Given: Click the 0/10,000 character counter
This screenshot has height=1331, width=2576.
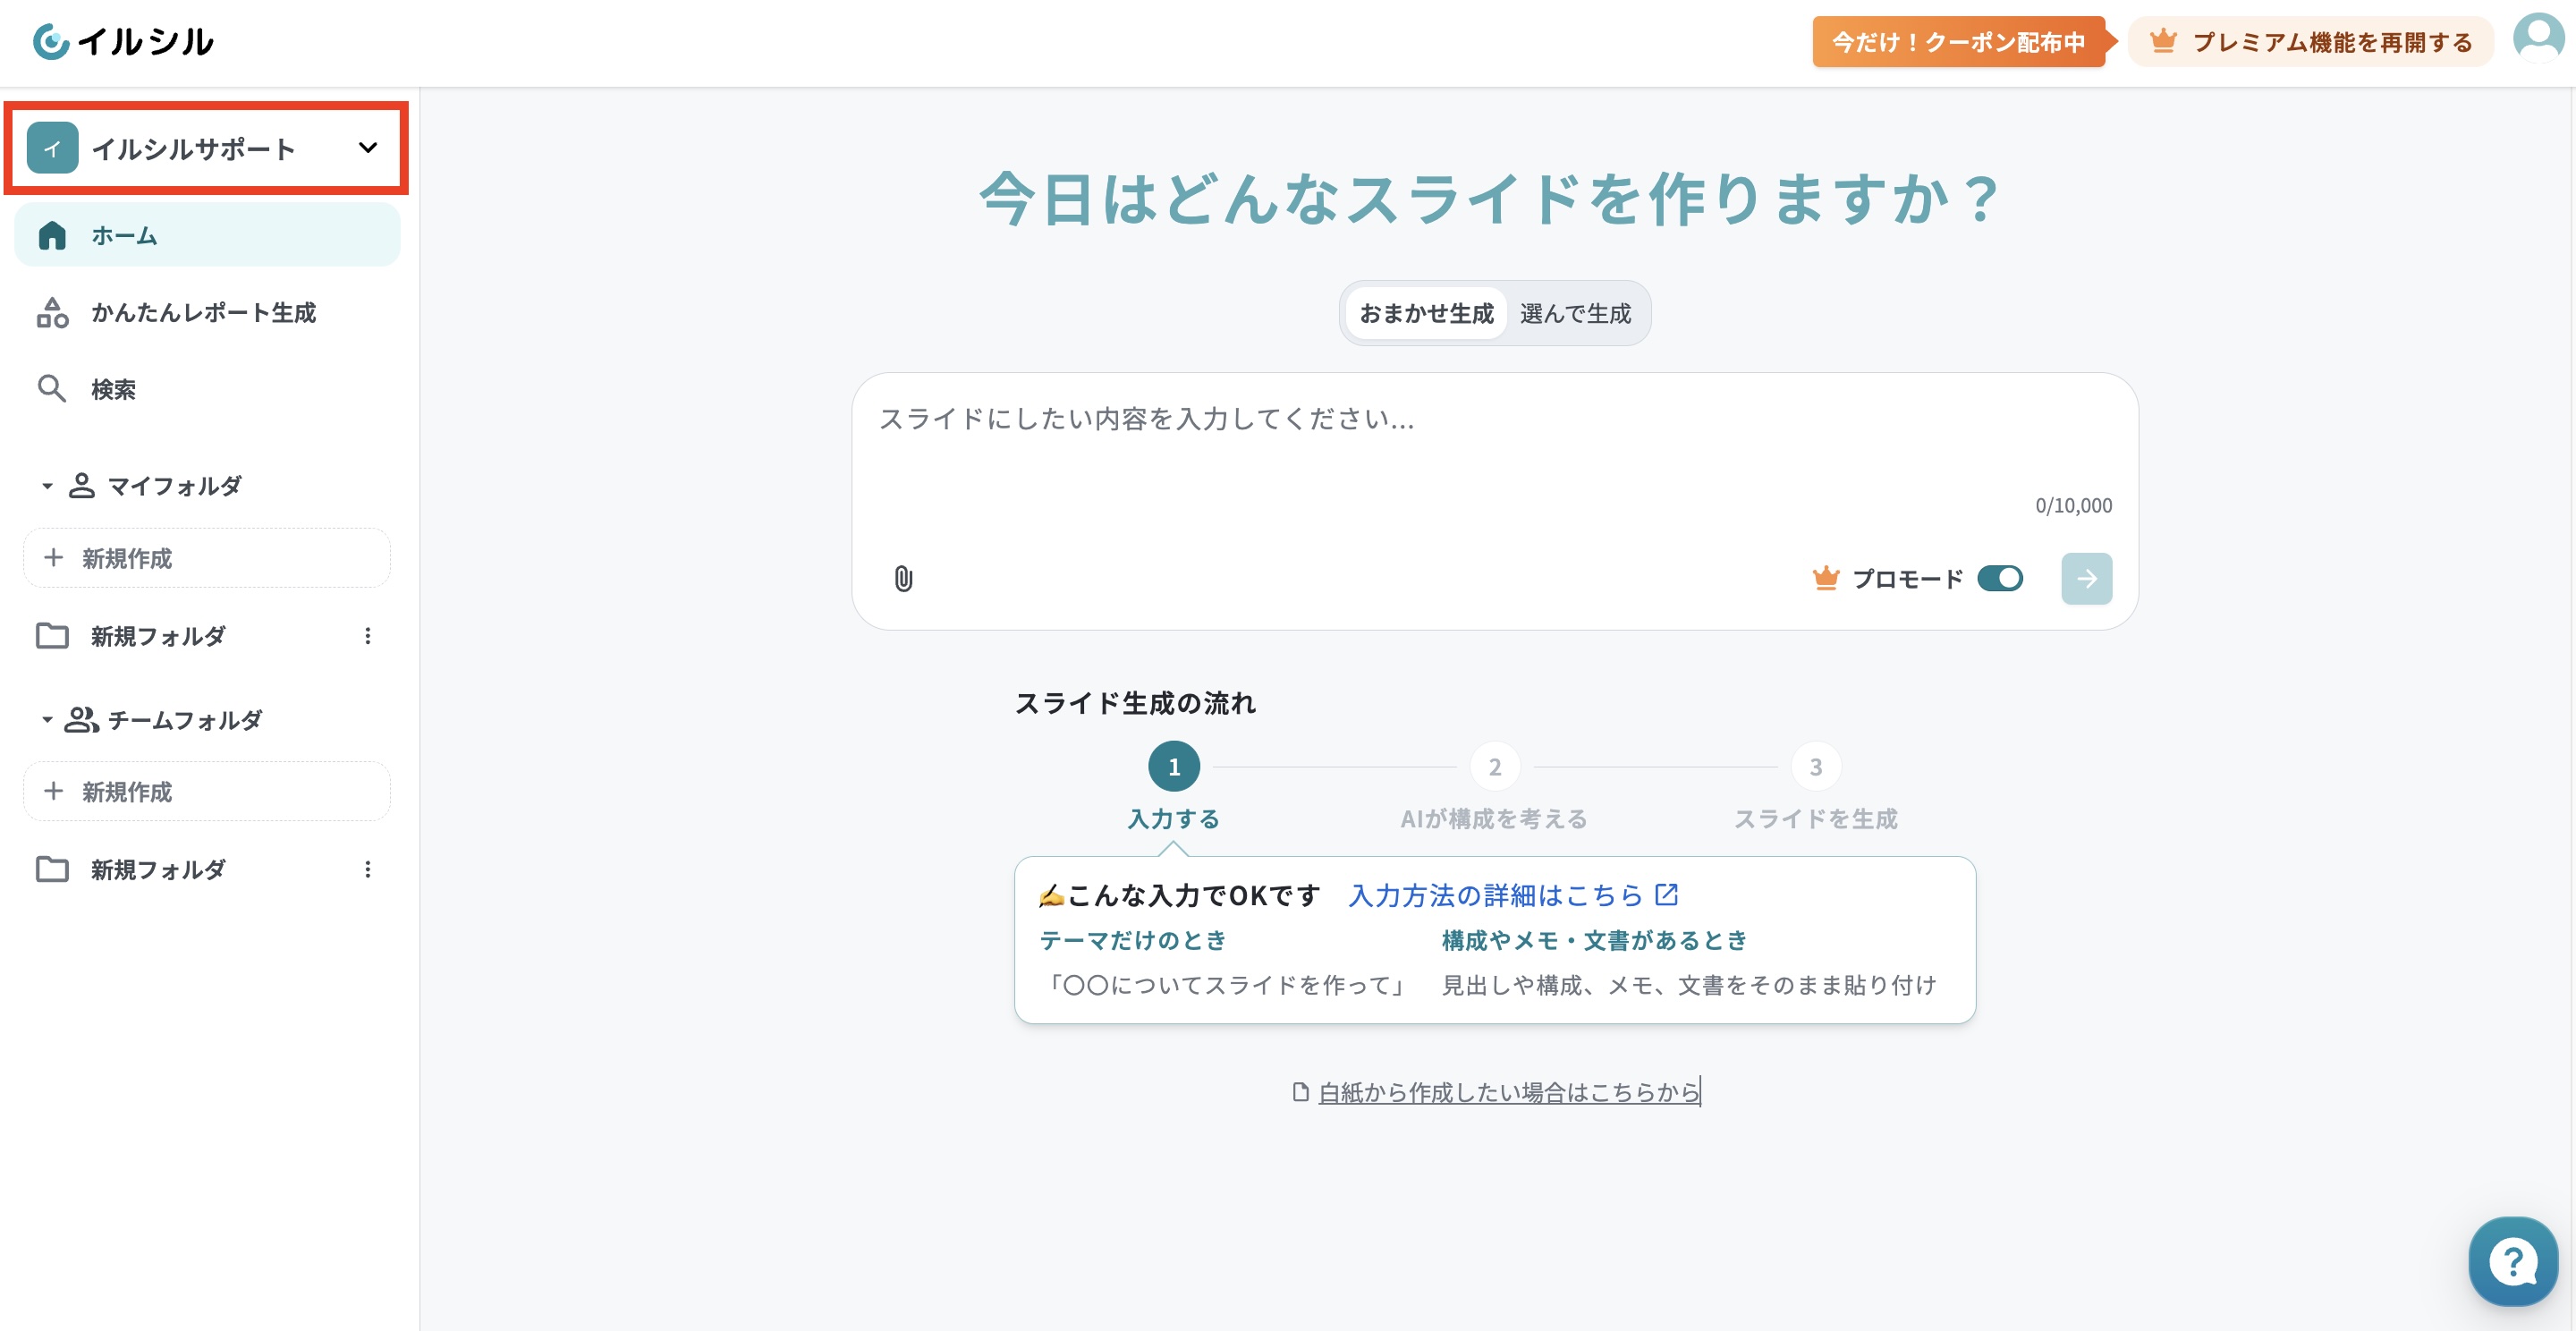Looking at the screenshot, I should pos(2073,506).
